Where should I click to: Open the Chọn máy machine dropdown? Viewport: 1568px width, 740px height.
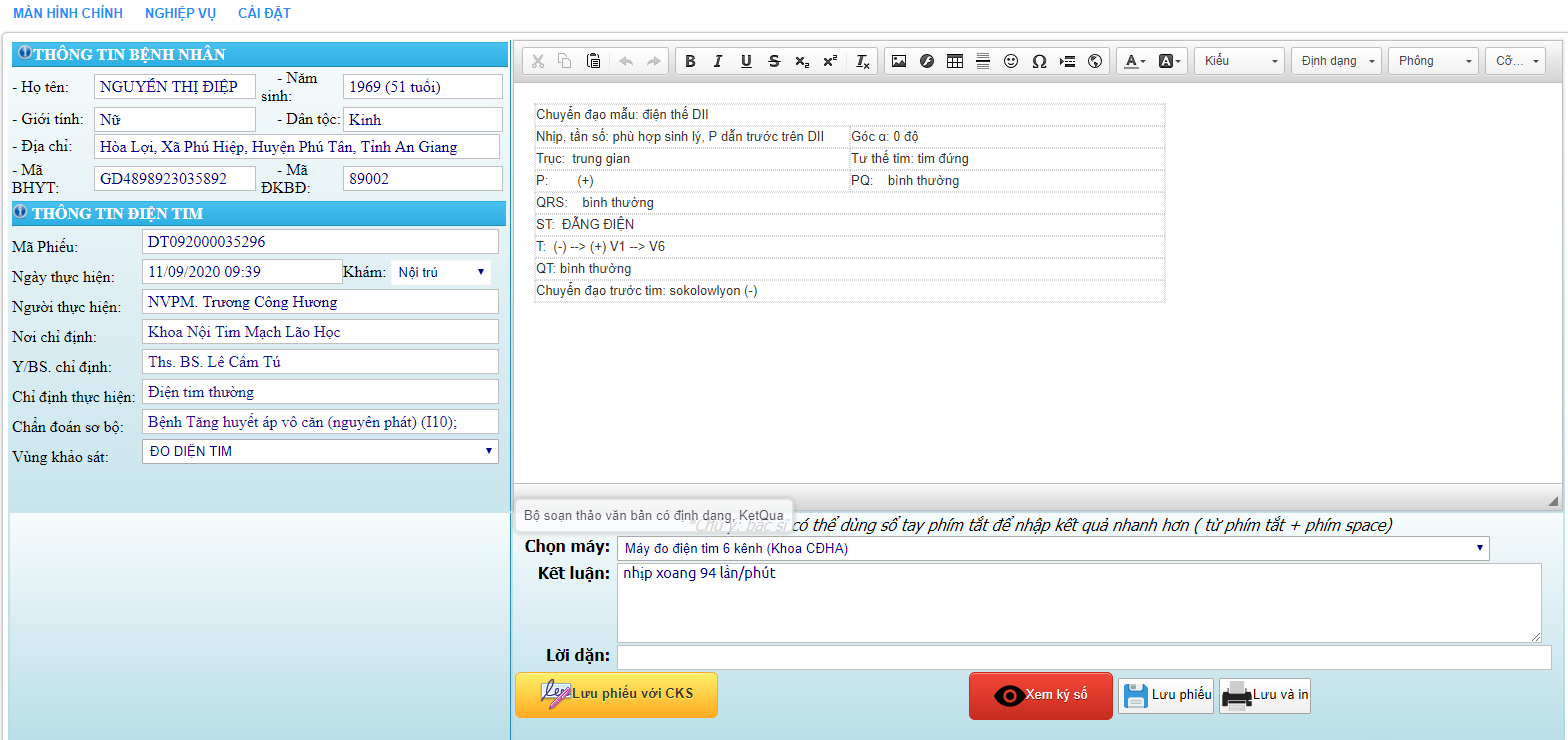(x=1052, y=548)
